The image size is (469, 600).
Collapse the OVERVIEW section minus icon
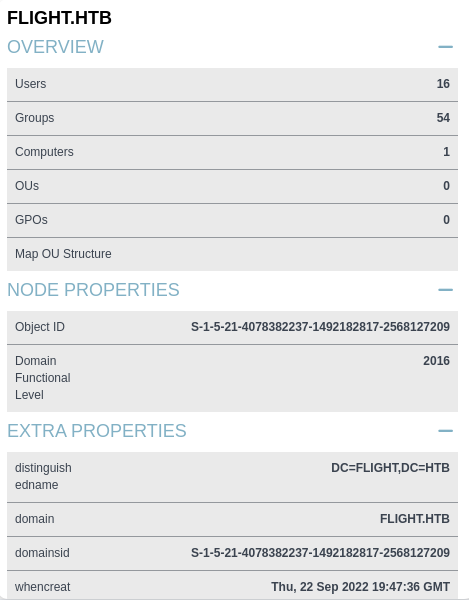[x=445, y=47]
